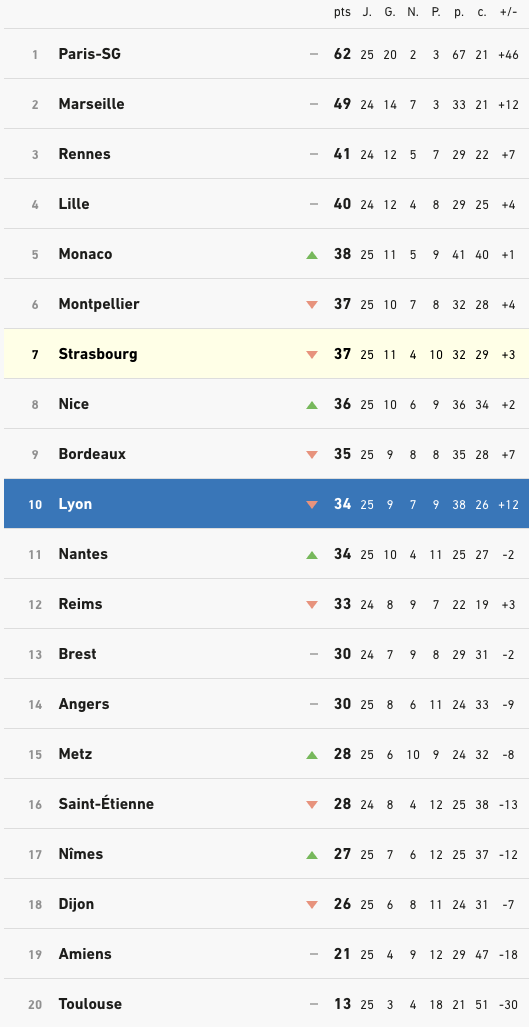Viewport: 529px width, 1027px height.
Task: Click Paris-SG's unchanged dash indicator
Action: 314,54
